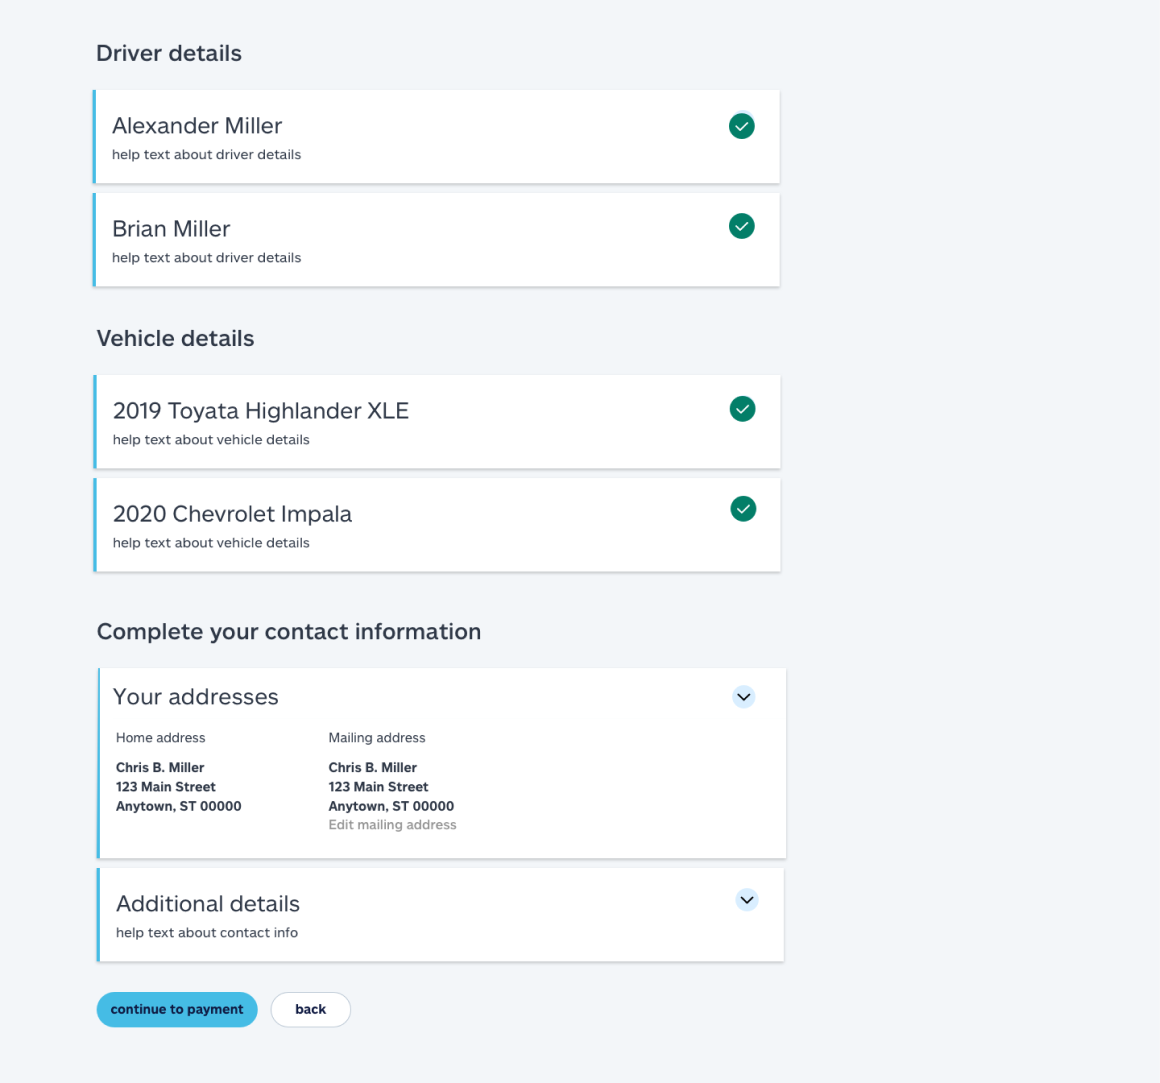Click Anytown, ST 00000 under Home address
Screen dimensions: 1160x1083
coord(178,806)
